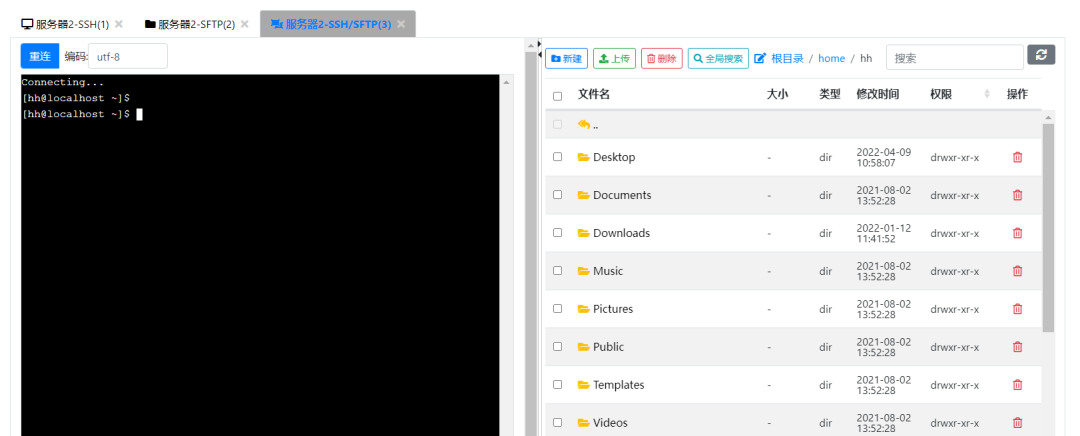Open the Music folder name
Screen dimensions: 1080x436
coord(608,271)
